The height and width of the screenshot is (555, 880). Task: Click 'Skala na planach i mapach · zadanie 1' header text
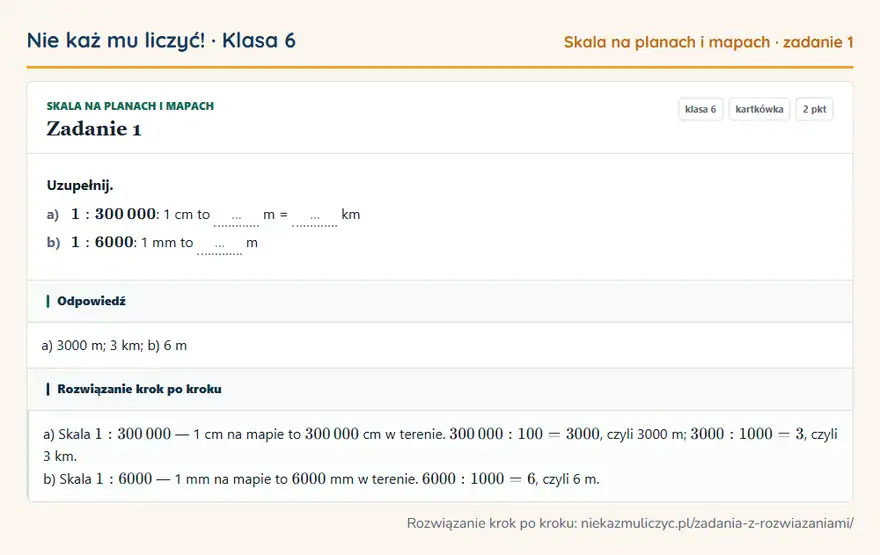click(708, 42)
